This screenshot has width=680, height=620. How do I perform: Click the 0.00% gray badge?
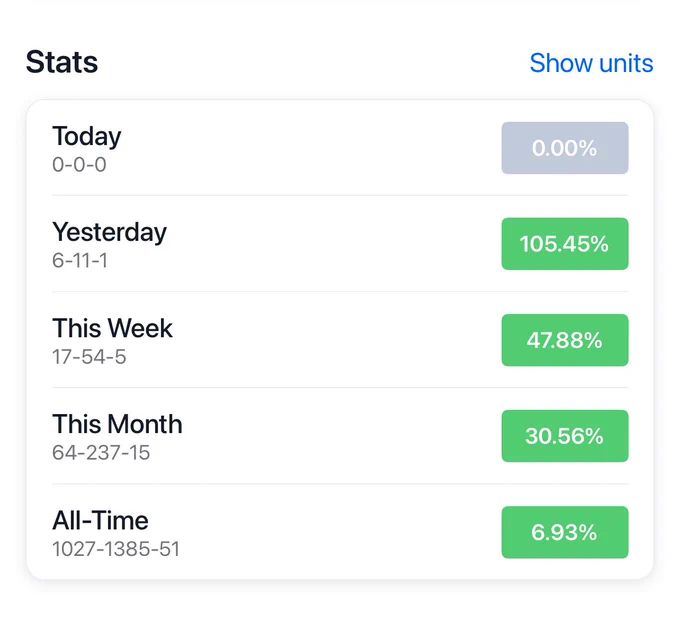click(x=565, y=148)
